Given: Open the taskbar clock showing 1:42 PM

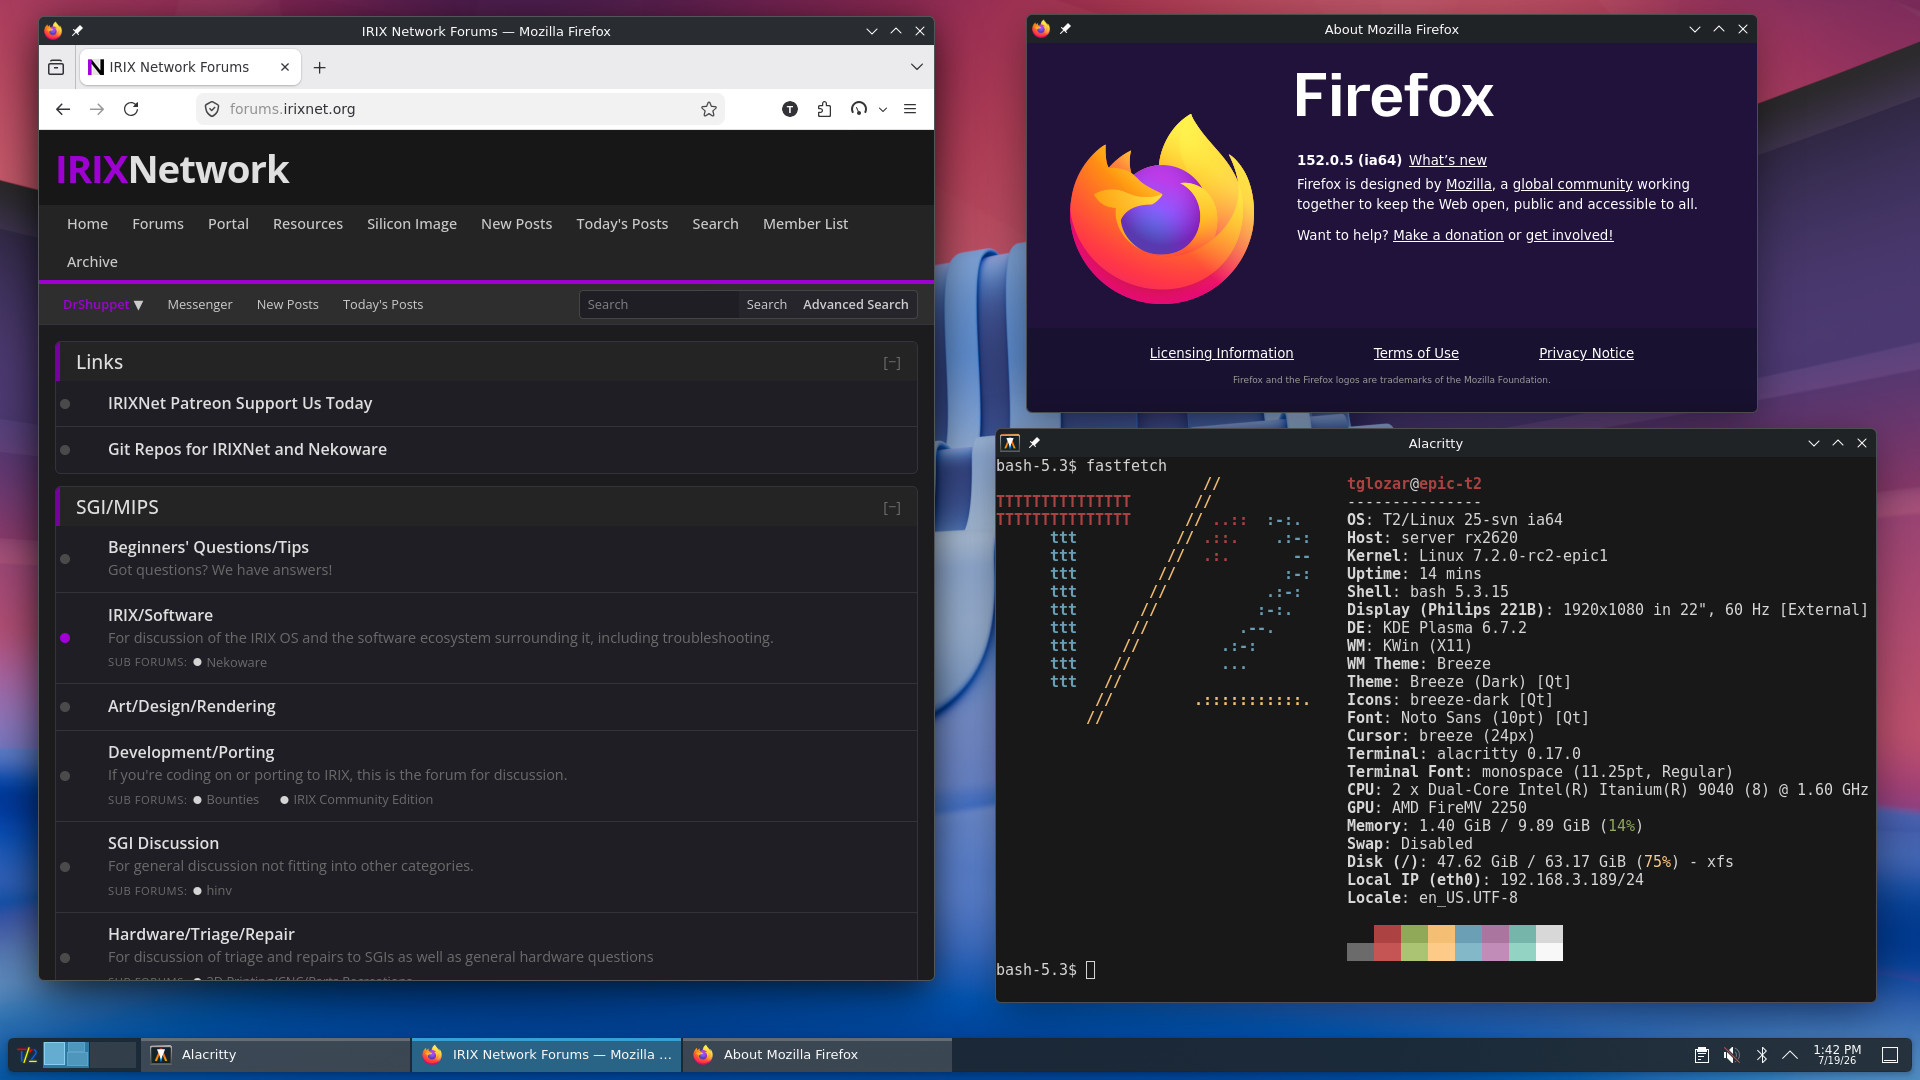Looking at the screenshot, I should (1837, 1054).
